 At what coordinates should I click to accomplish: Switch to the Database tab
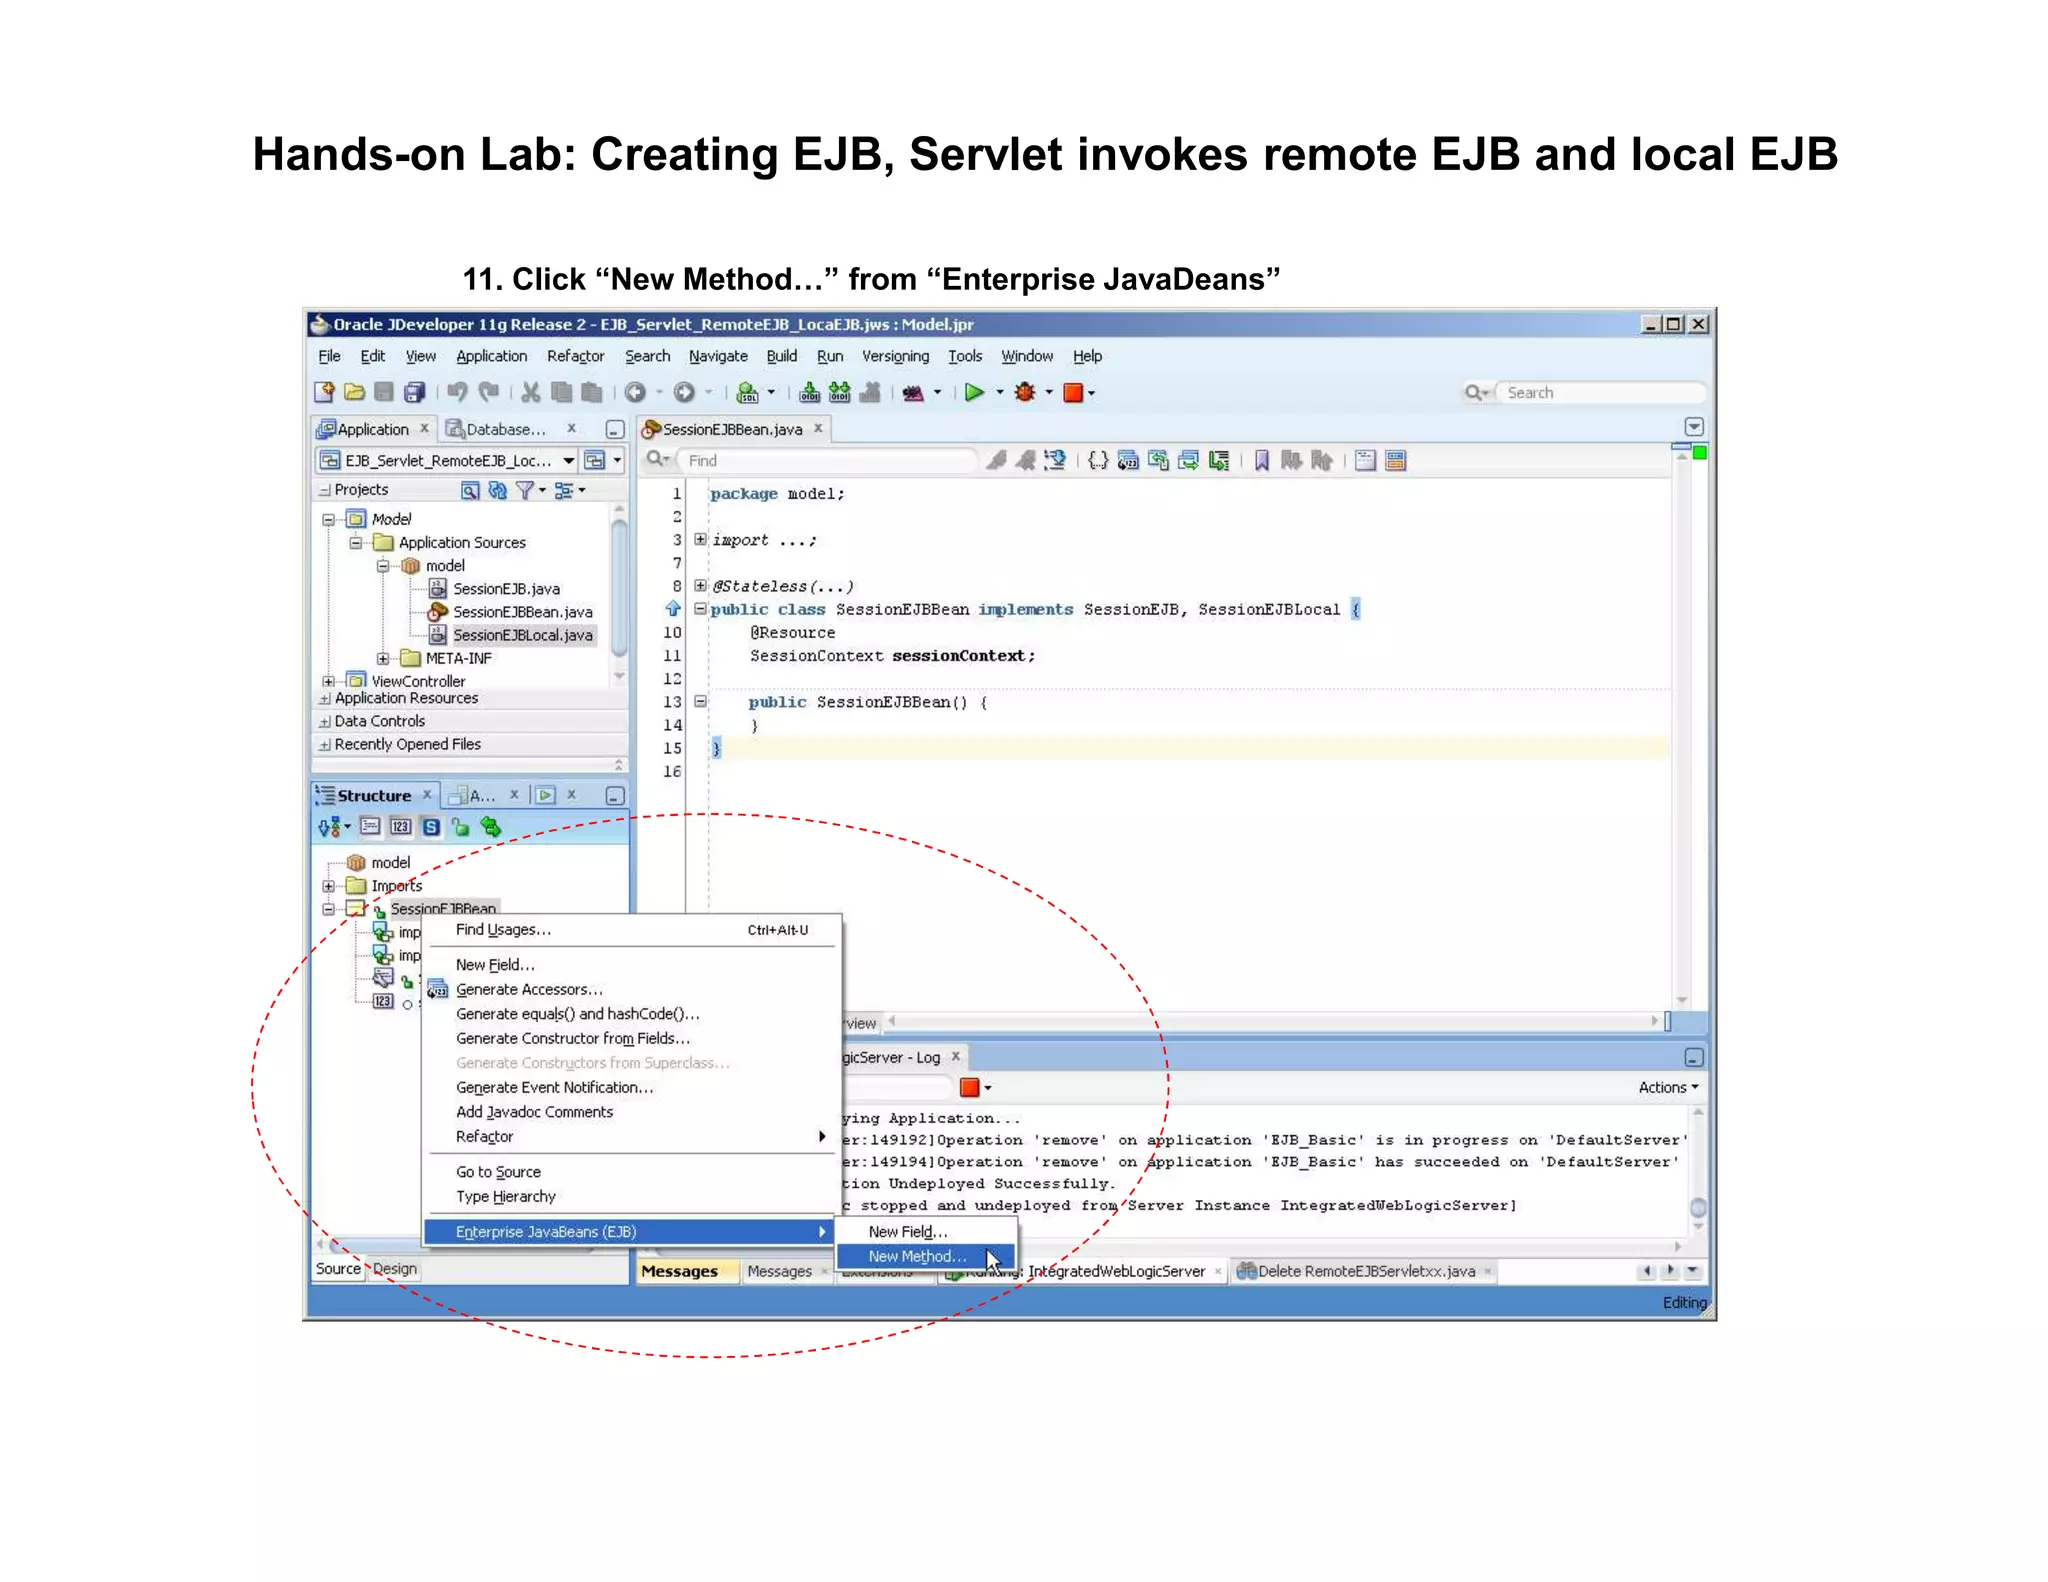point(507,430)
